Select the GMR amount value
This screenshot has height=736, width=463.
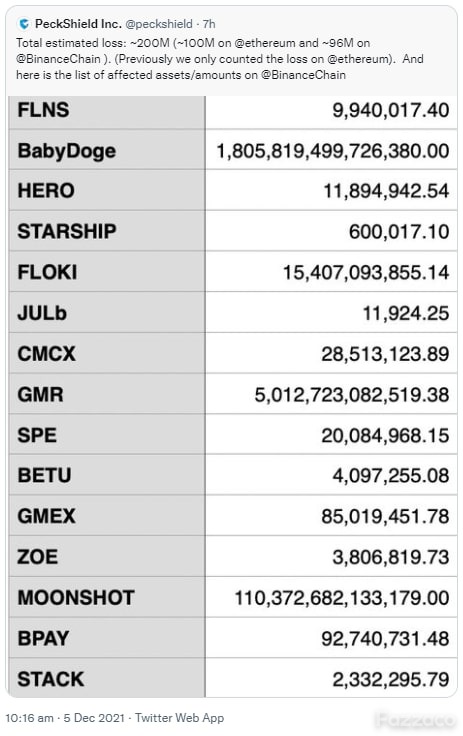tap(352, 395)
